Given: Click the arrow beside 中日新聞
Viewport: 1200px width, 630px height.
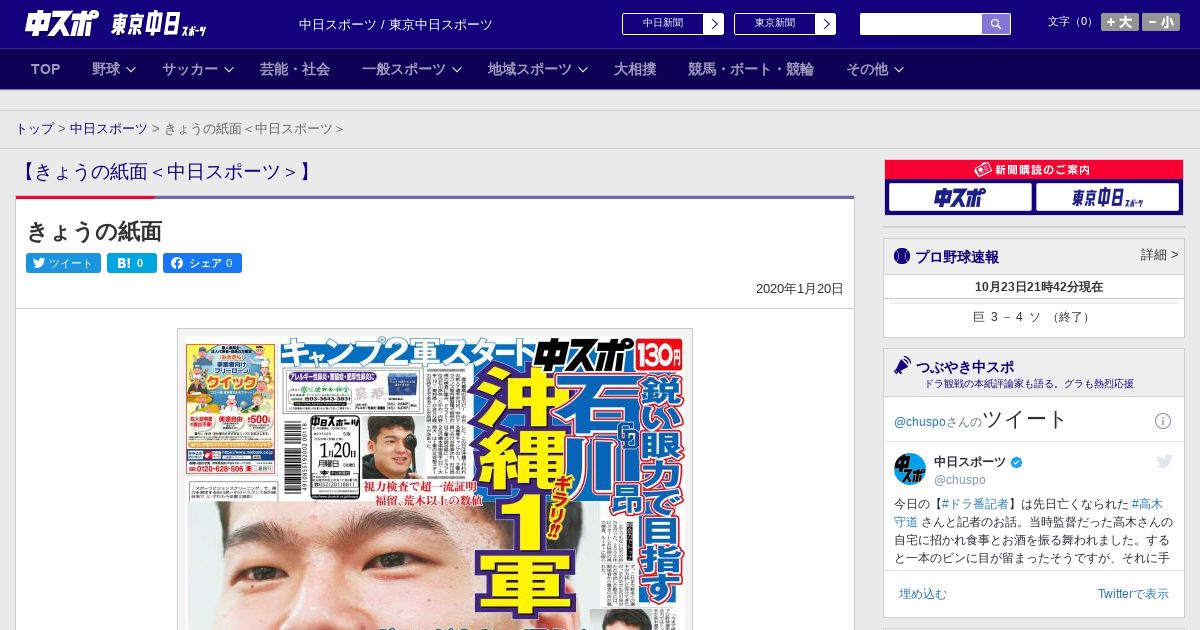Looking at the screenshot, I should [x=713, y=24].
